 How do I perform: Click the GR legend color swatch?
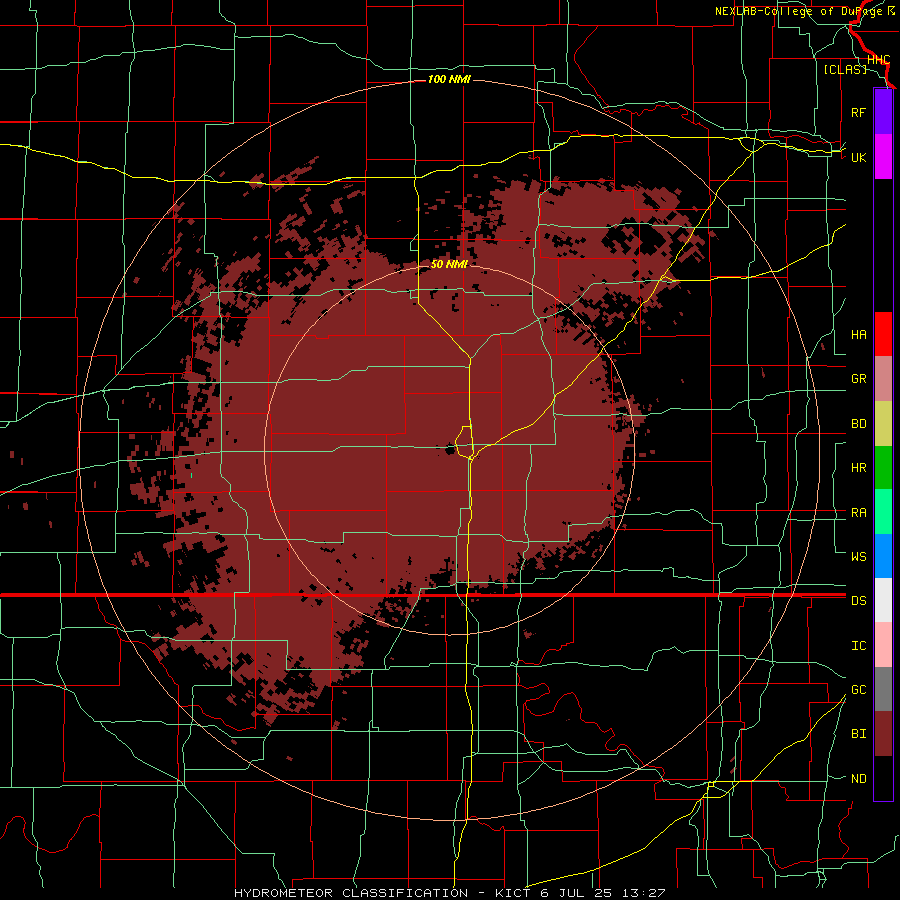pos(883,379)
